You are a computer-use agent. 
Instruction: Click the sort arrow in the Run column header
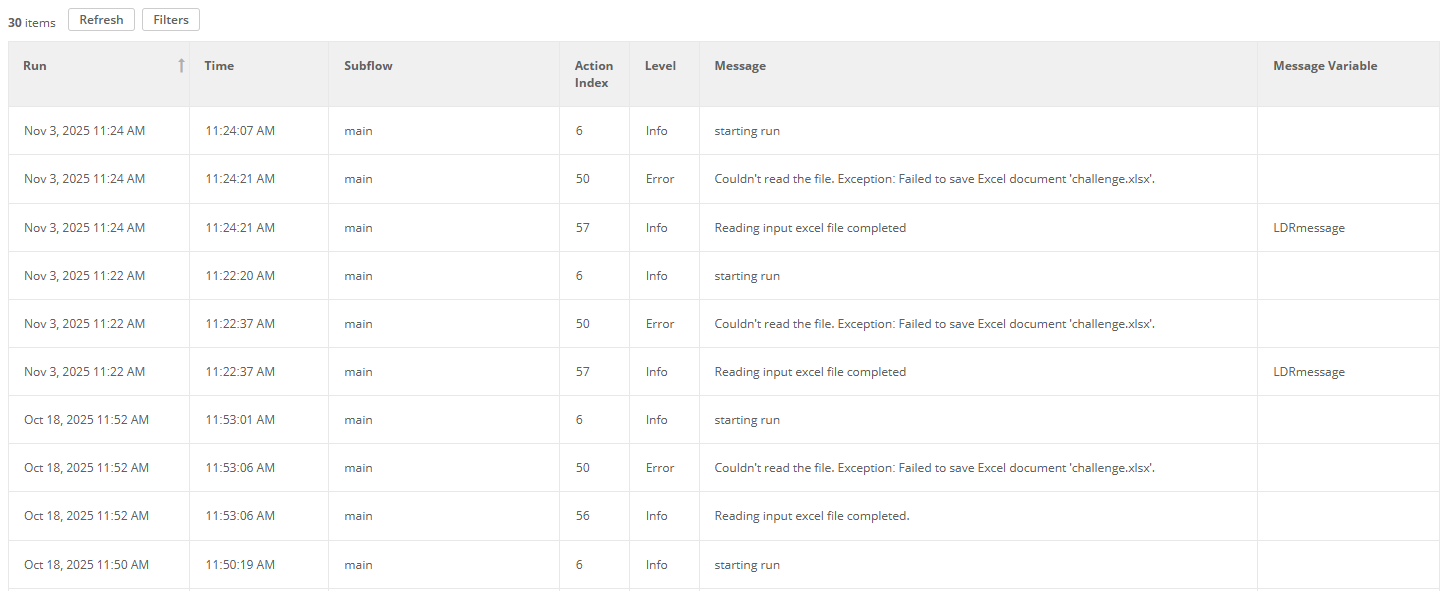point(181,66)
